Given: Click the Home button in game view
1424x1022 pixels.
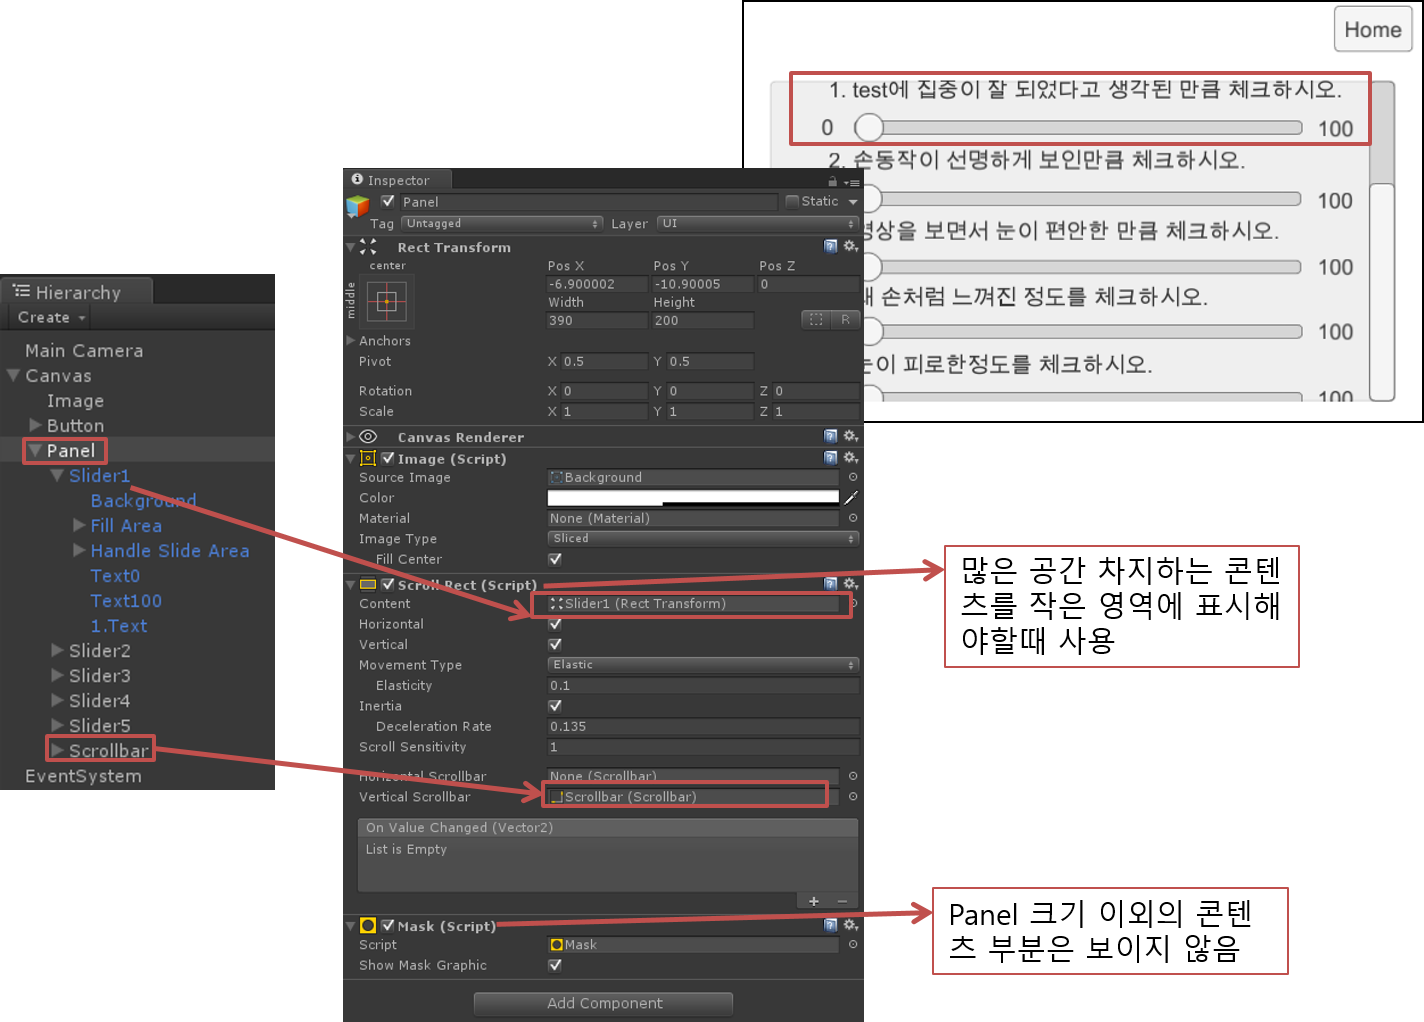Looking at the screenshot, I should 1373,29.
